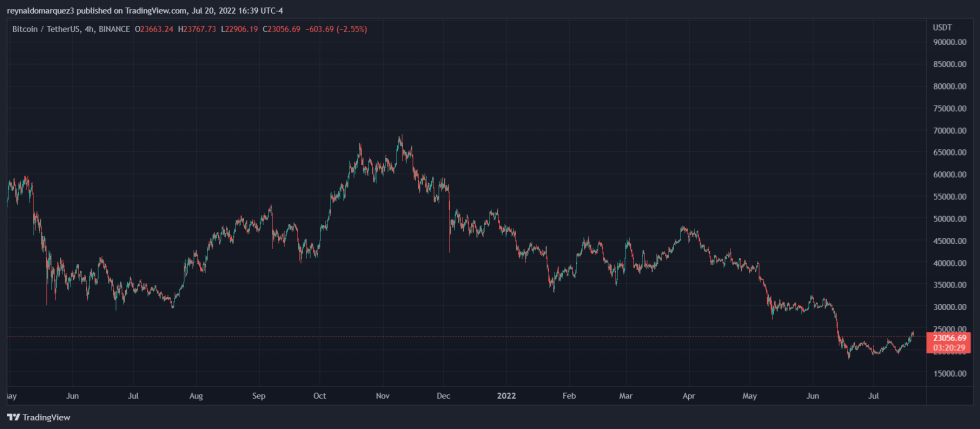Click the high value H23767.73
980x429 pixels.
(x=198, y=29)
